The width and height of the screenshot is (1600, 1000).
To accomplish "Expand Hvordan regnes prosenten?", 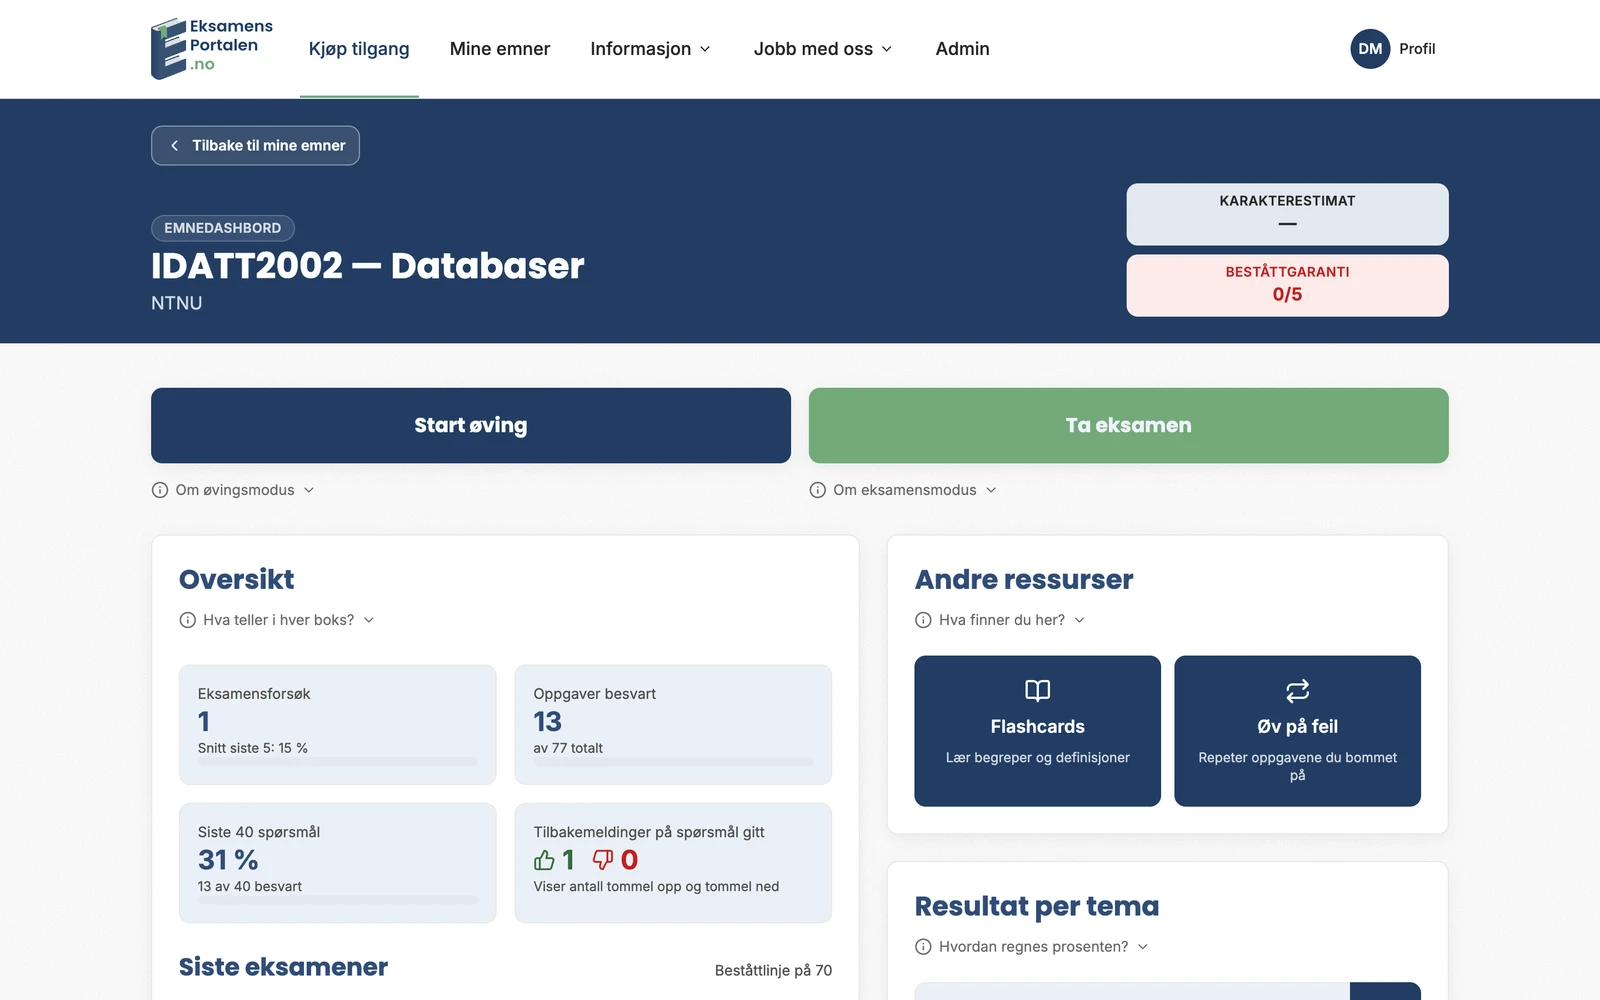I will (1032, 947).
